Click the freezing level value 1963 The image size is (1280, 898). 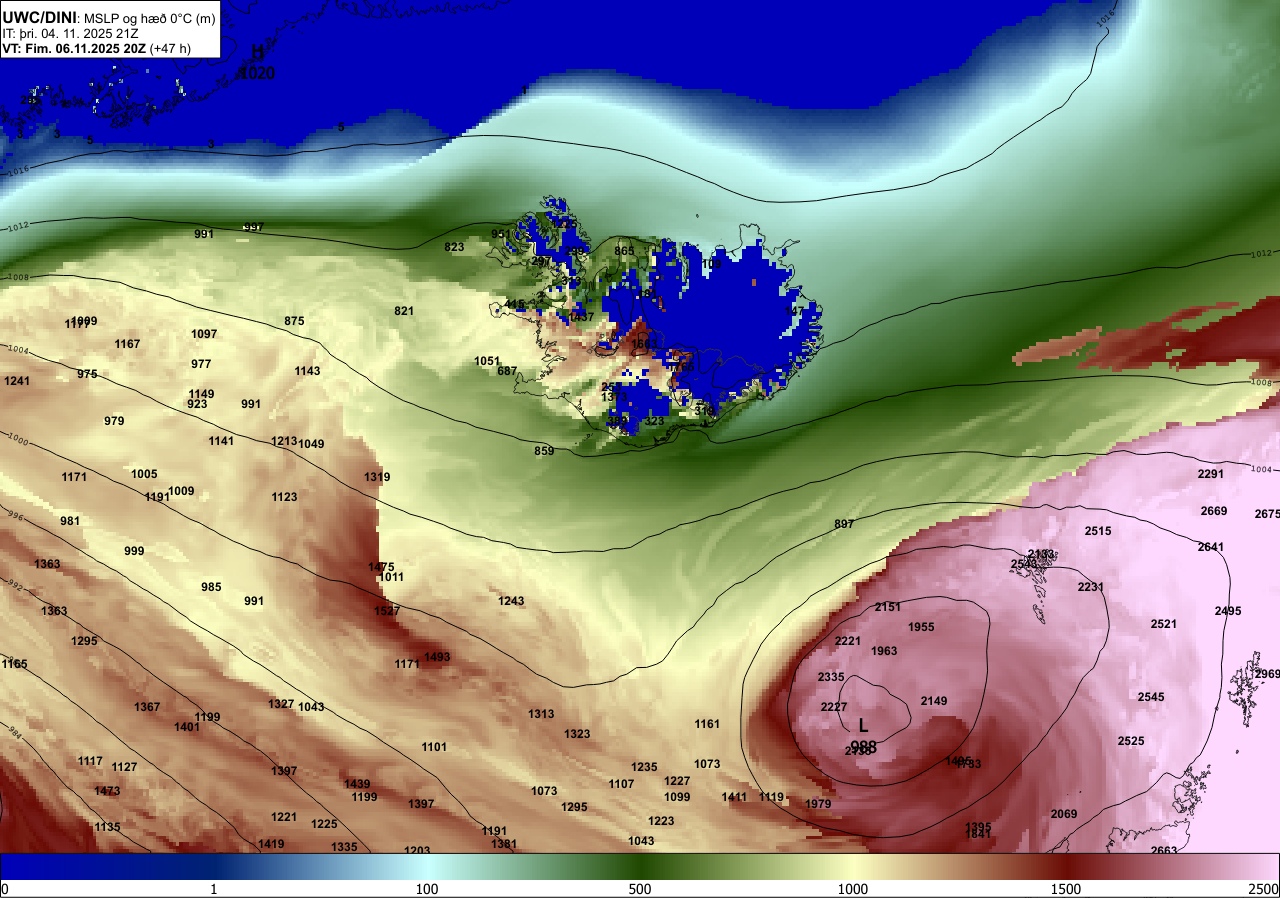pyautogui.click(x=884, y=651)
